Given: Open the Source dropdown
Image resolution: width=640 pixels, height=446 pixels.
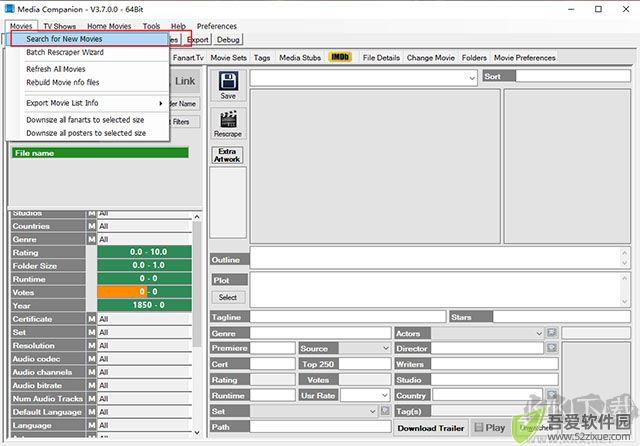Looking at the screenshot, I should point(385,348).
